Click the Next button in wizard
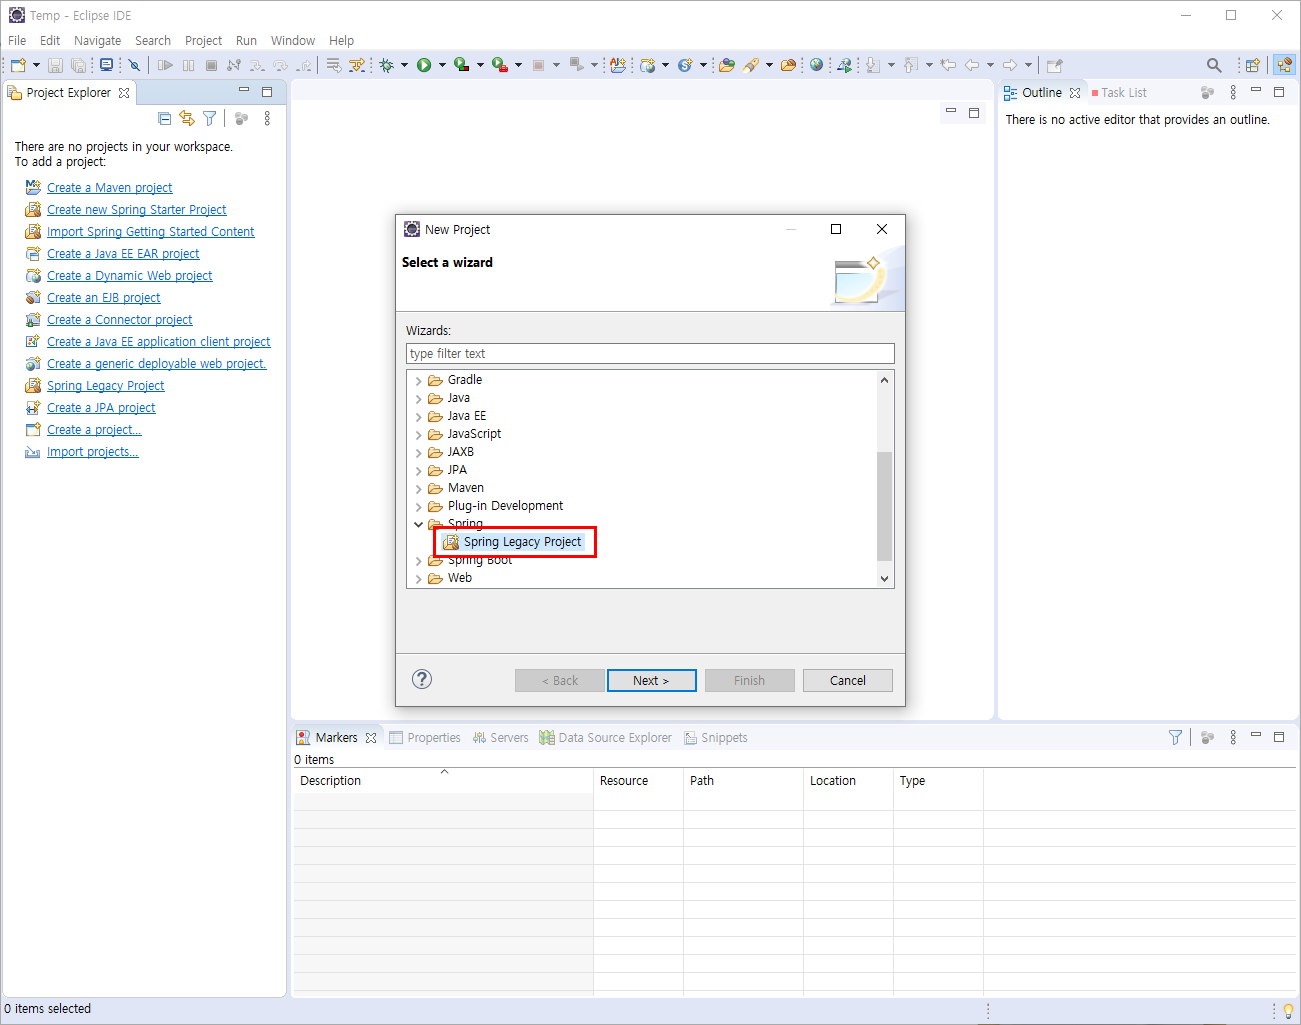 coord(651,680)
